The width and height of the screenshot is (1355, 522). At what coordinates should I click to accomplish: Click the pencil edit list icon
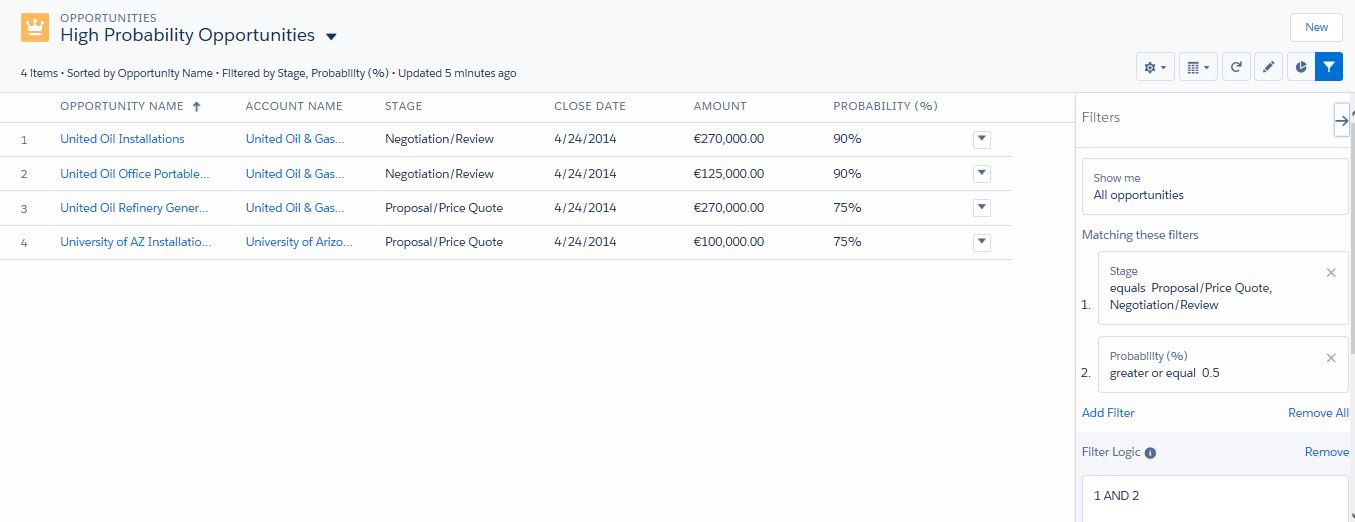click(1268, 67)
